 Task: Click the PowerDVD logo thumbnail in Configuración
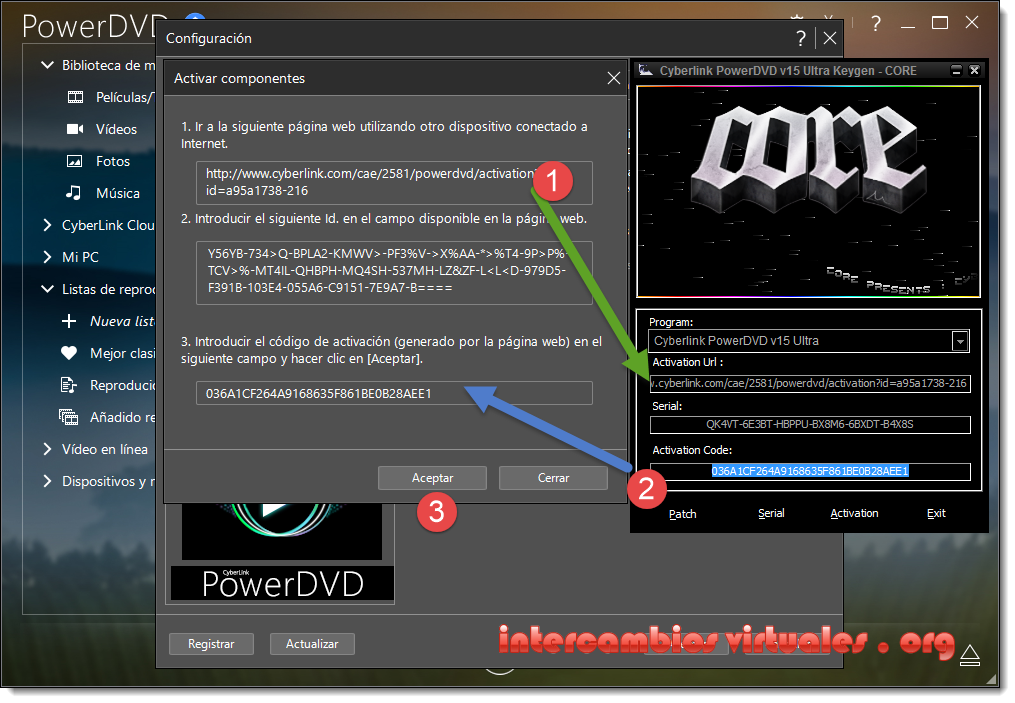pos(282,552)
